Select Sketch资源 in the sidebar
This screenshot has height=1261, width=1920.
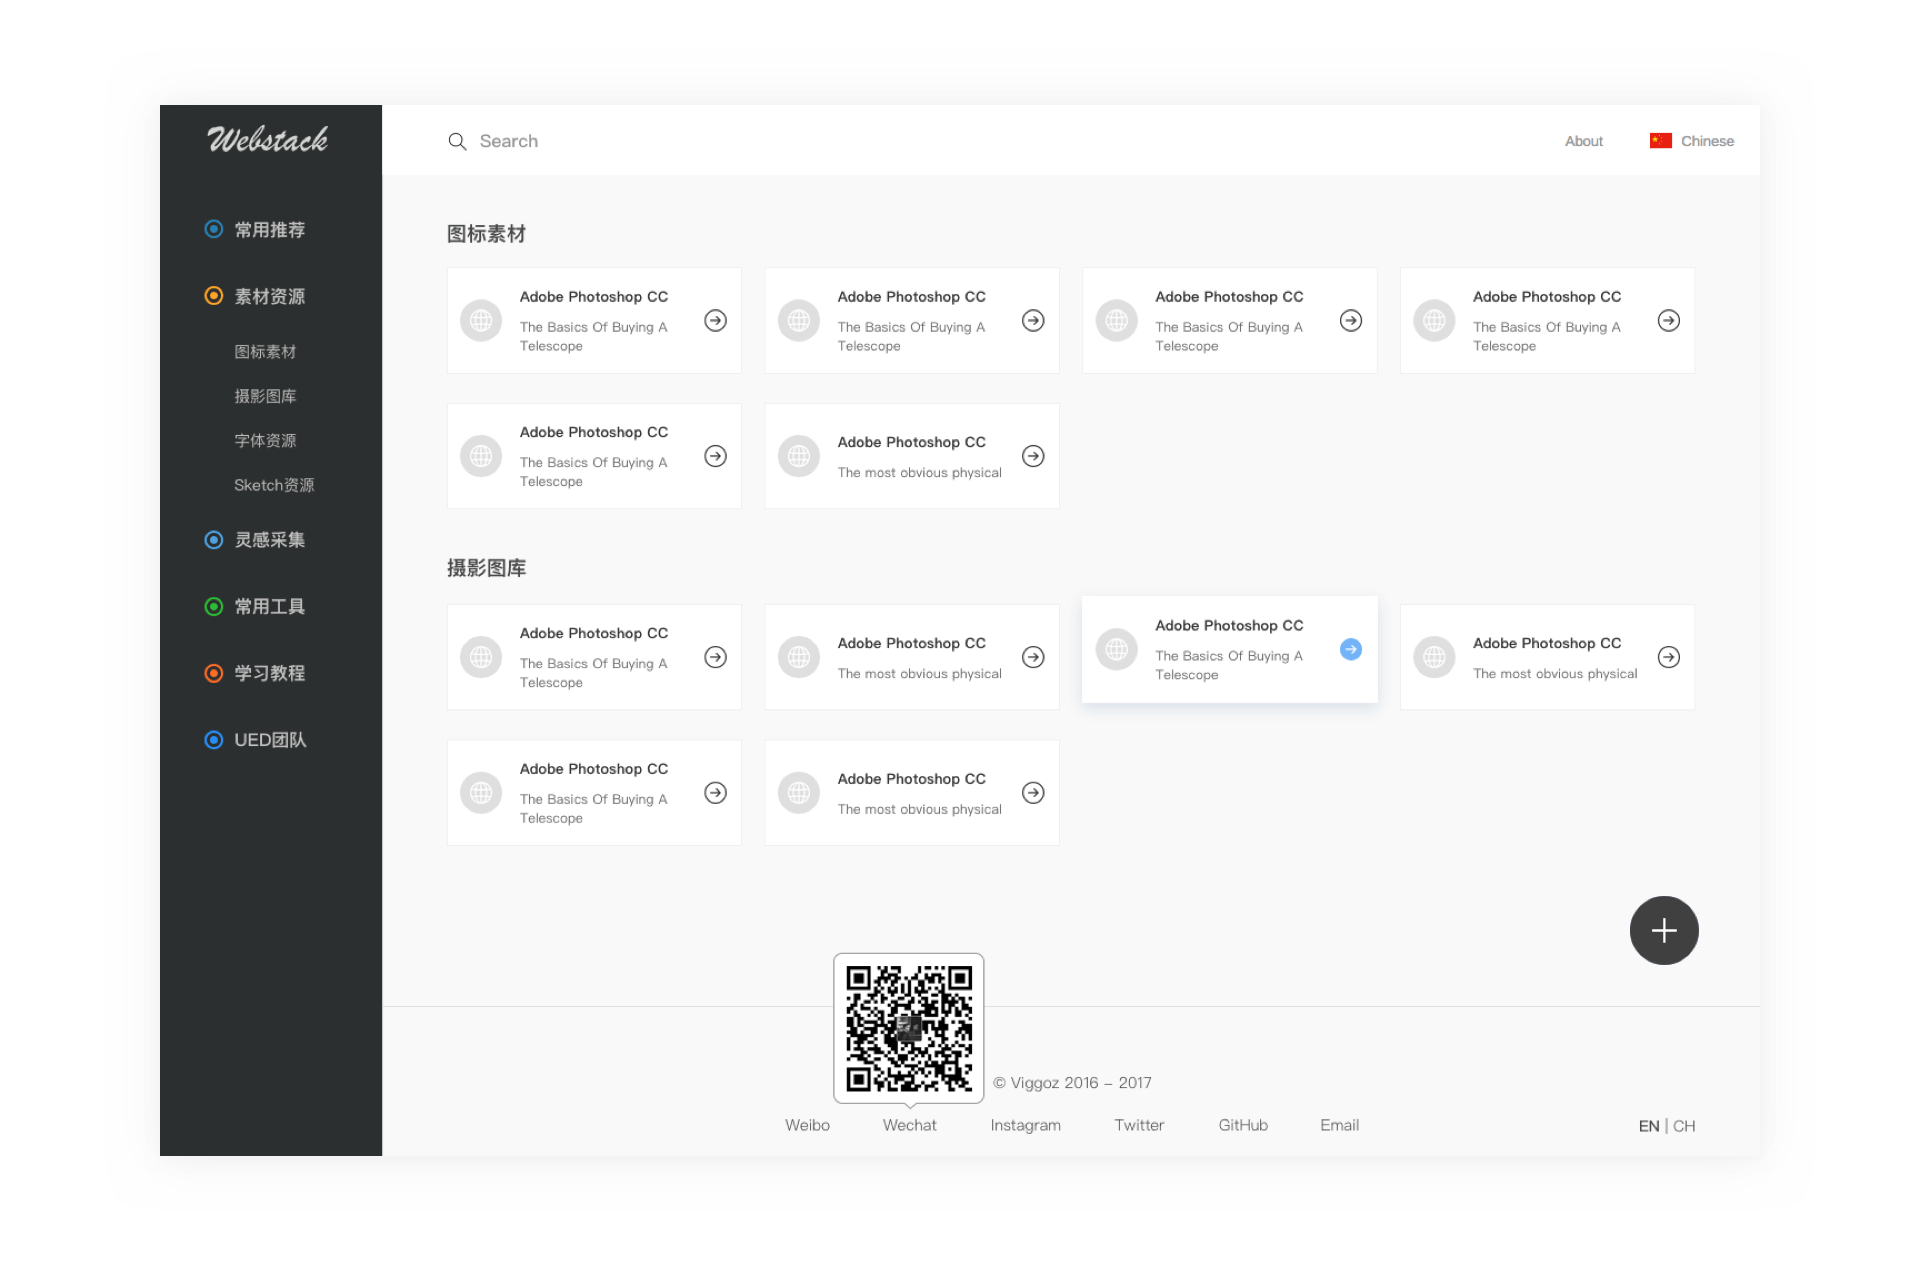(274, 485)
